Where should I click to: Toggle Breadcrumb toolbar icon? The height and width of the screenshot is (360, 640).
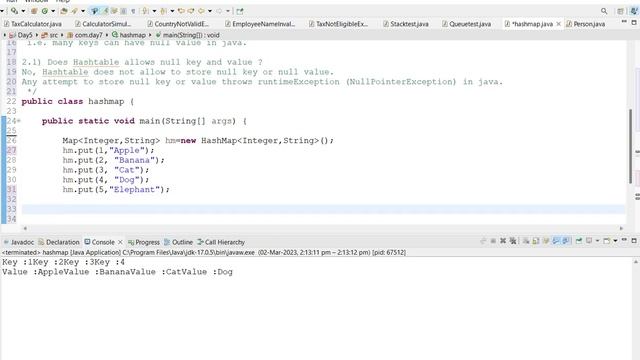pos(94,11)
